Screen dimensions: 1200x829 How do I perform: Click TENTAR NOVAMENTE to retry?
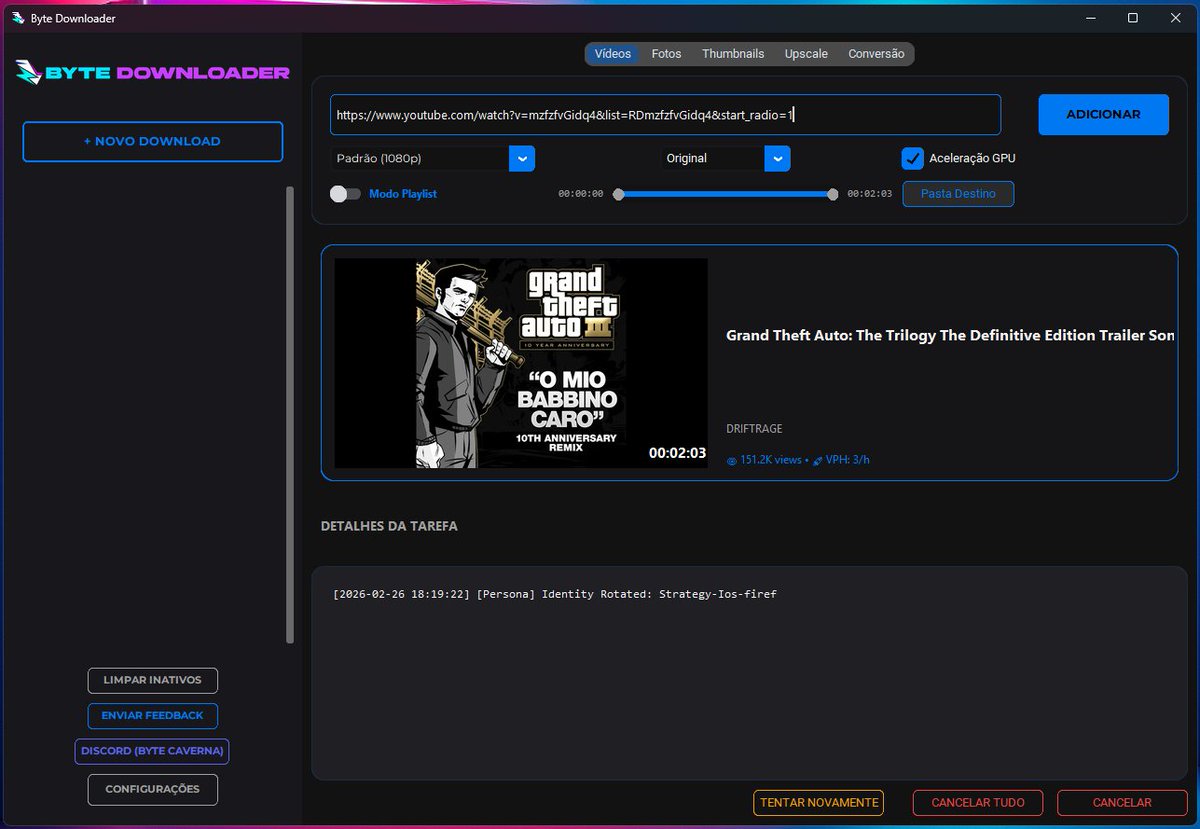pyautogui.click(x=819, y=803)
